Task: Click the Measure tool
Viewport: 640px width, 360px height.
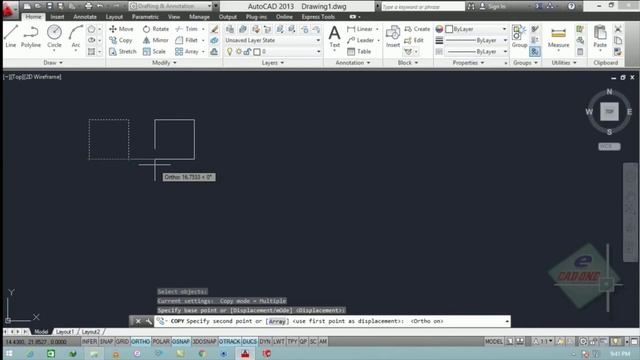Action: click(x=558, y=37)
